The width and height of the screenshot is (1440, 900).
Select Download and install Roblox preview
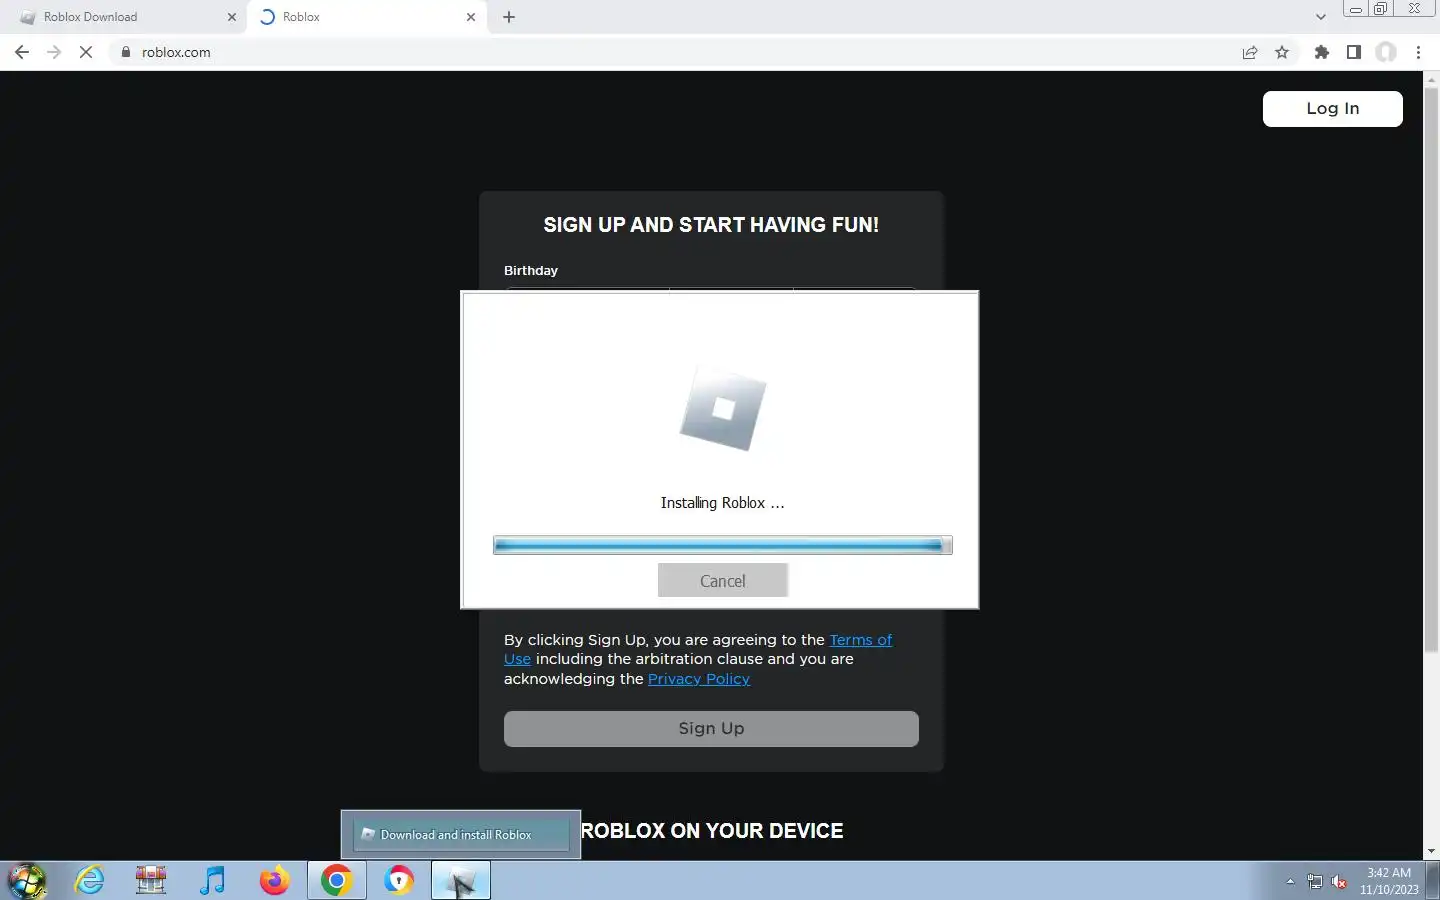[x=461, y=834]
